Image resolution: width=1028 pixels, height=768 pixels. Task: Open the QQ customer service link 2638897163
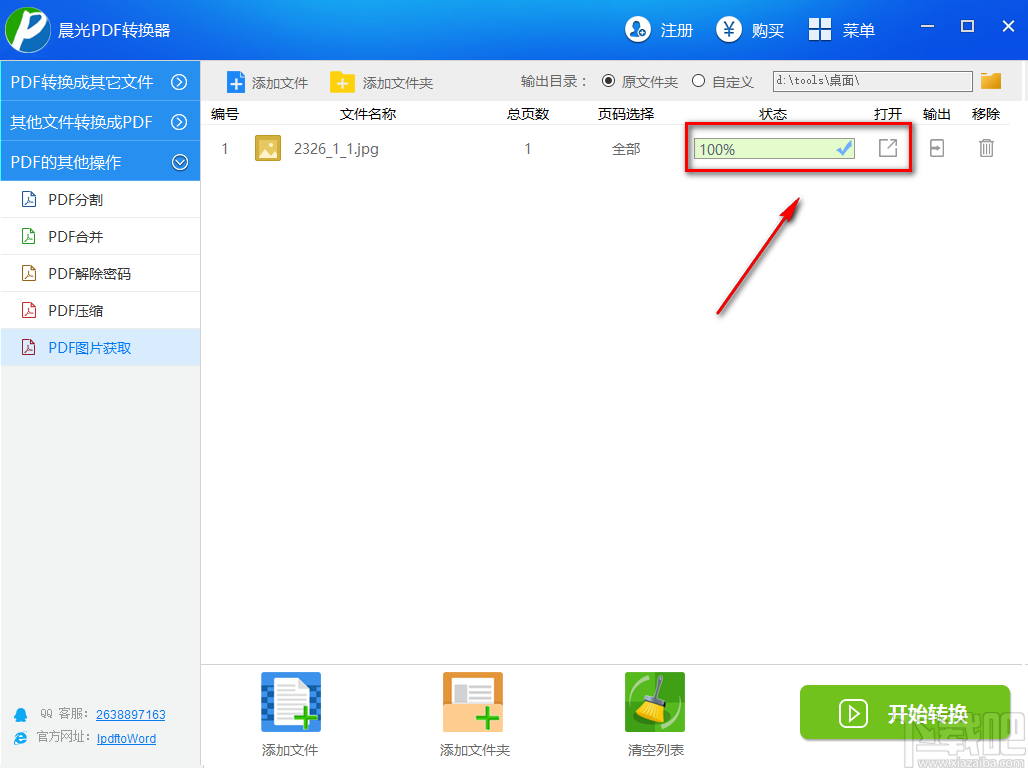(130, 714)
